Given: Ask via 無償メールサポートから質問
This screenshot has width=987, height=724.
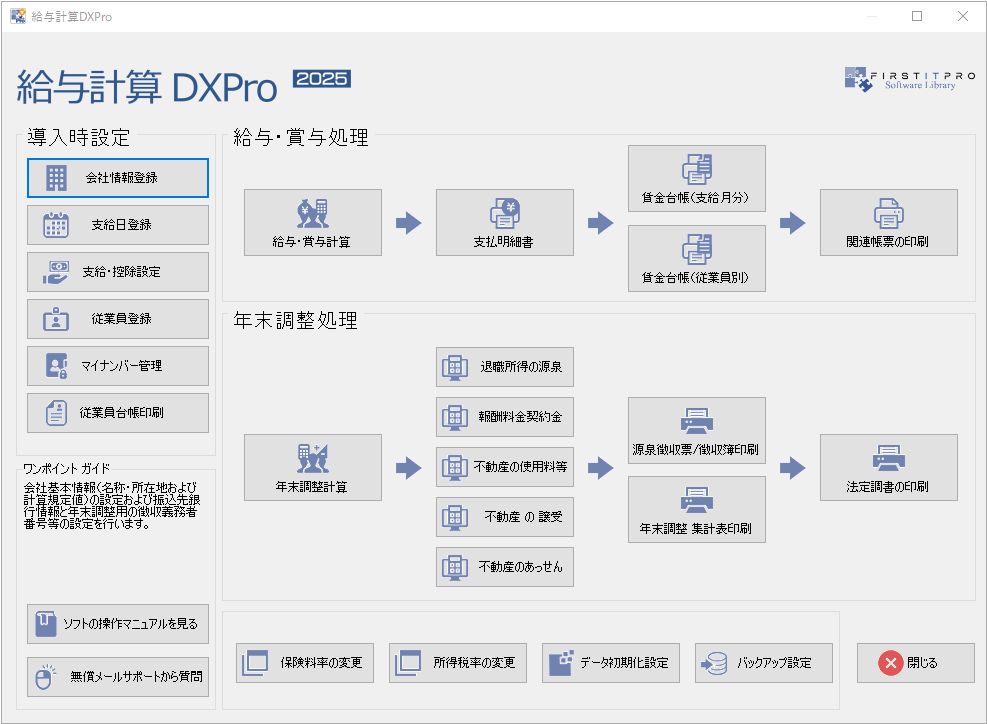Looking at the screenshot, I should (118, 677).
